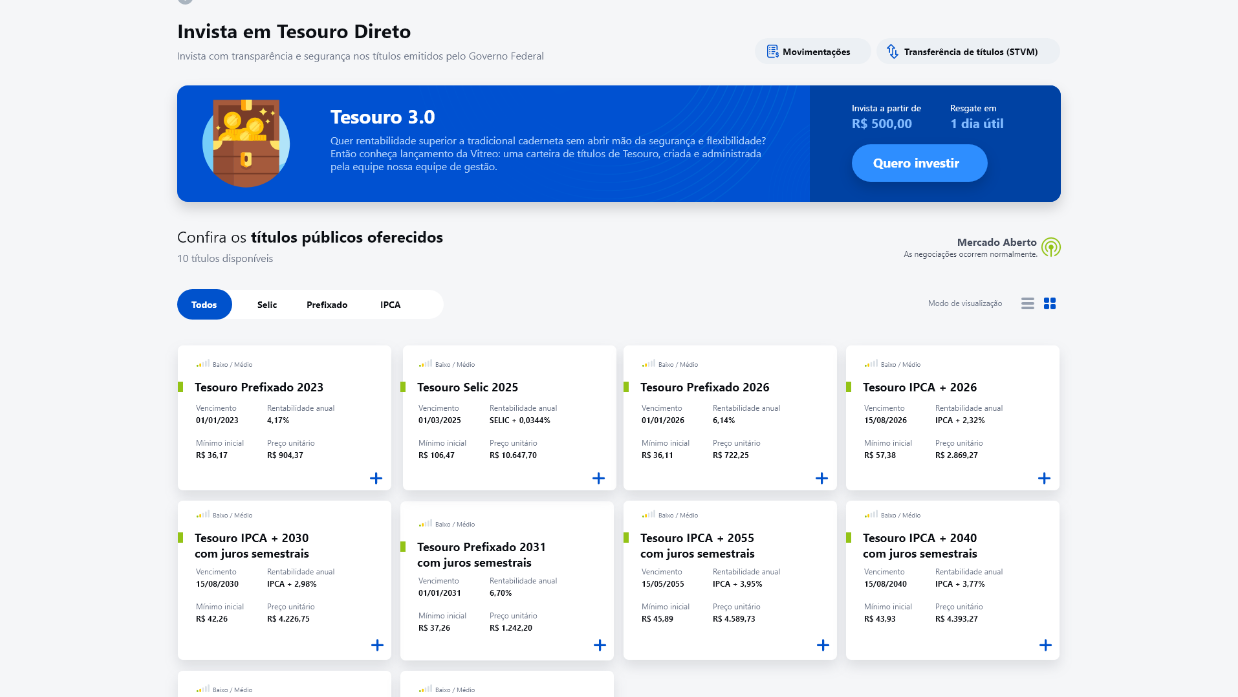
Task: Expand Tesouro IPCA + 2055 plus icon
Action: [x=823, y=645]
